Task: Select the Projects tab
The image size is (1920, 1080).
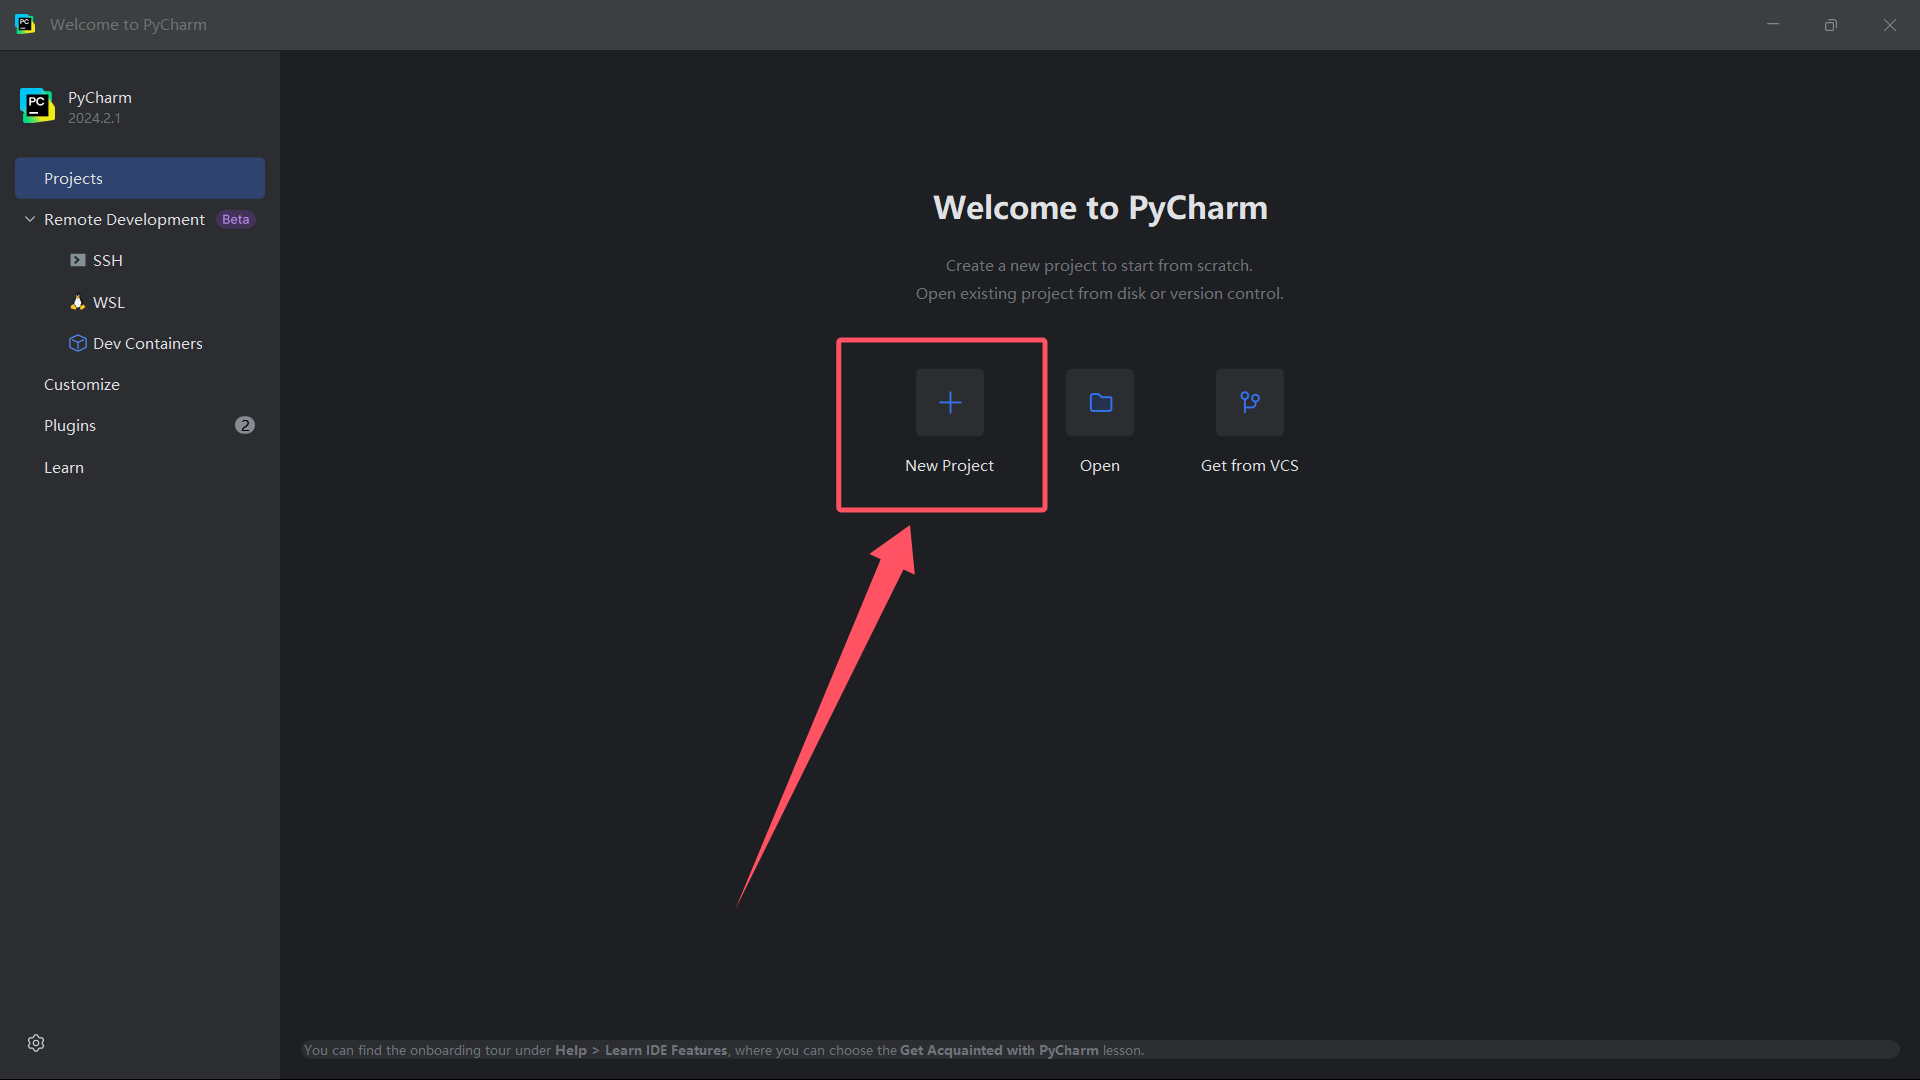Action: pyautogui.click(x=140, y=178)
